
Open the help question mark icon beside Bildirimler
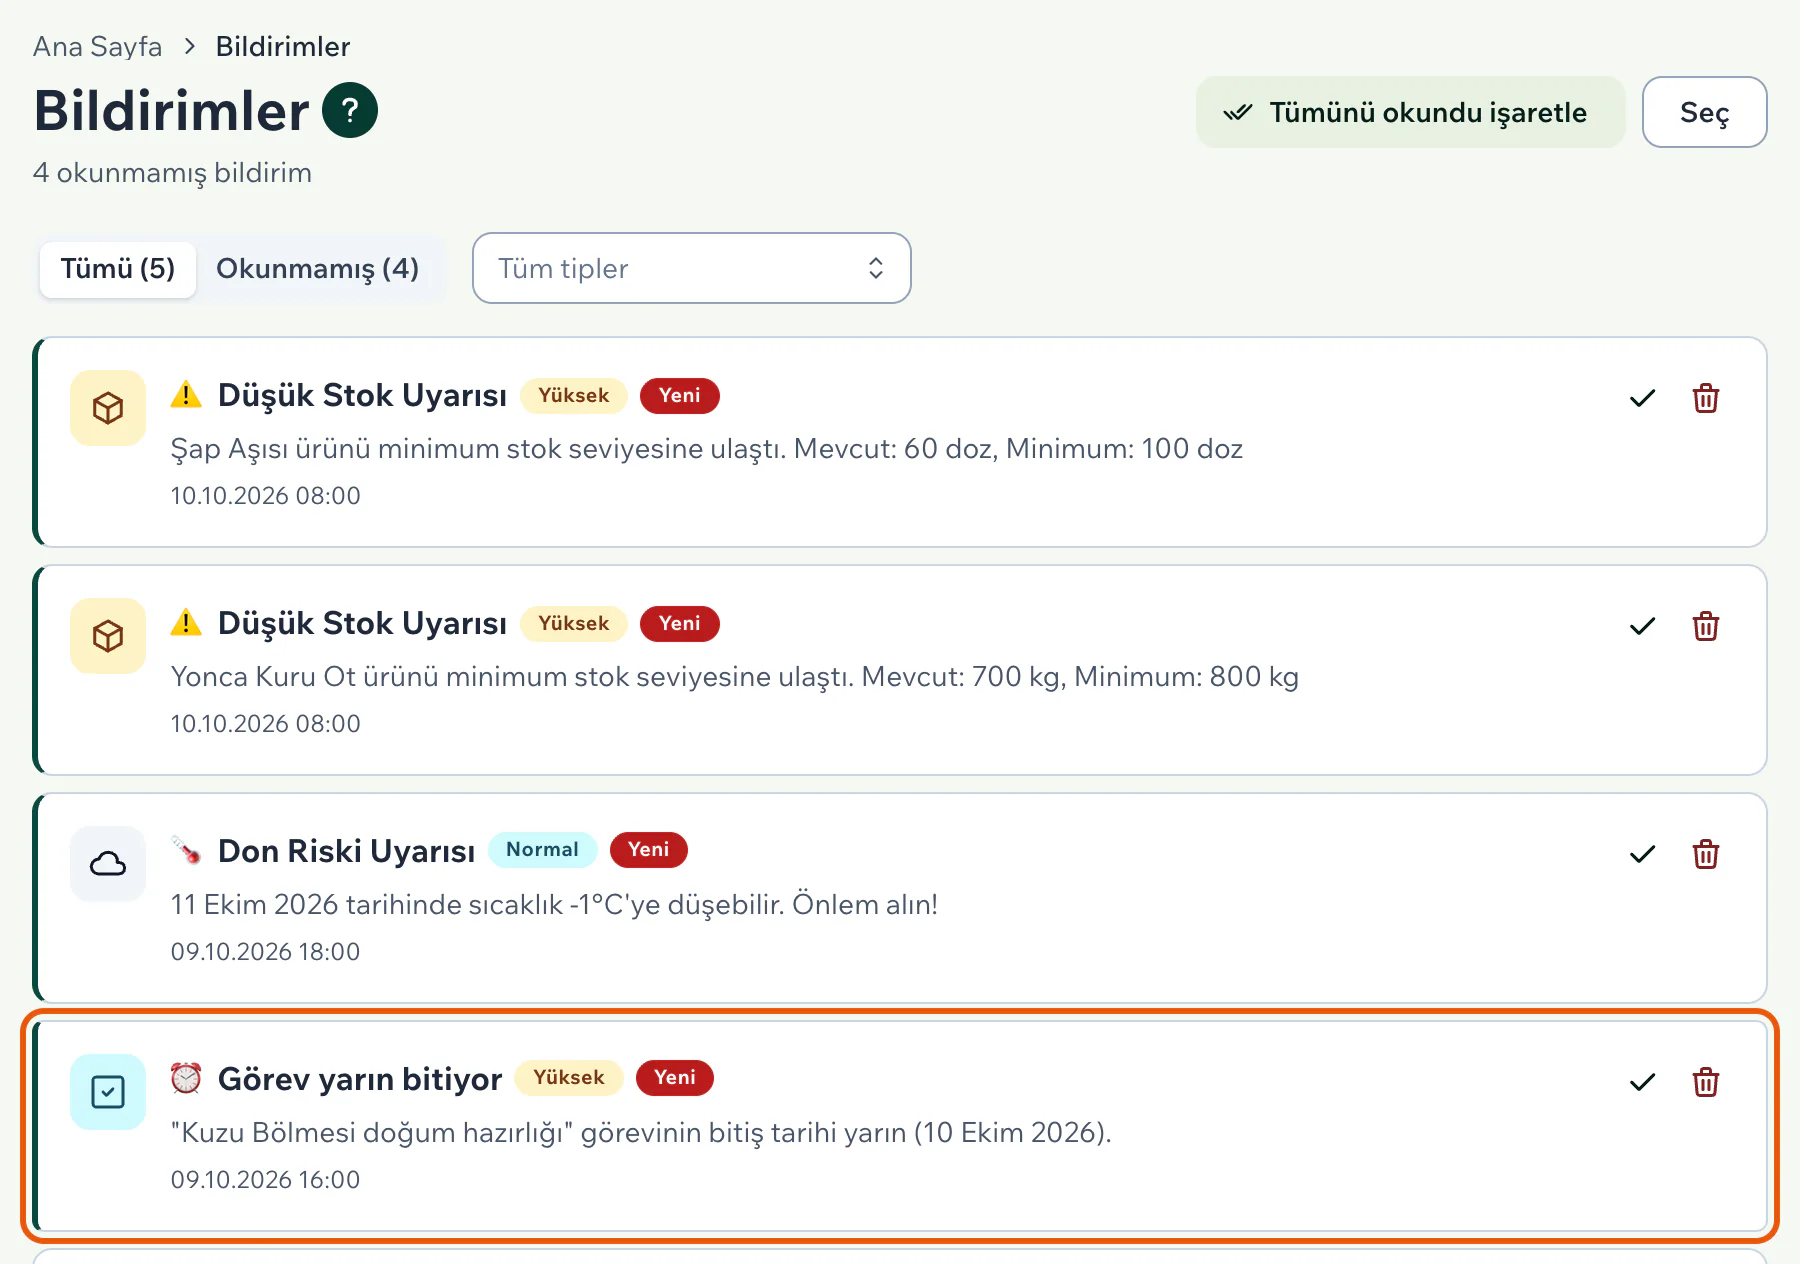click(x=350, y=110)
